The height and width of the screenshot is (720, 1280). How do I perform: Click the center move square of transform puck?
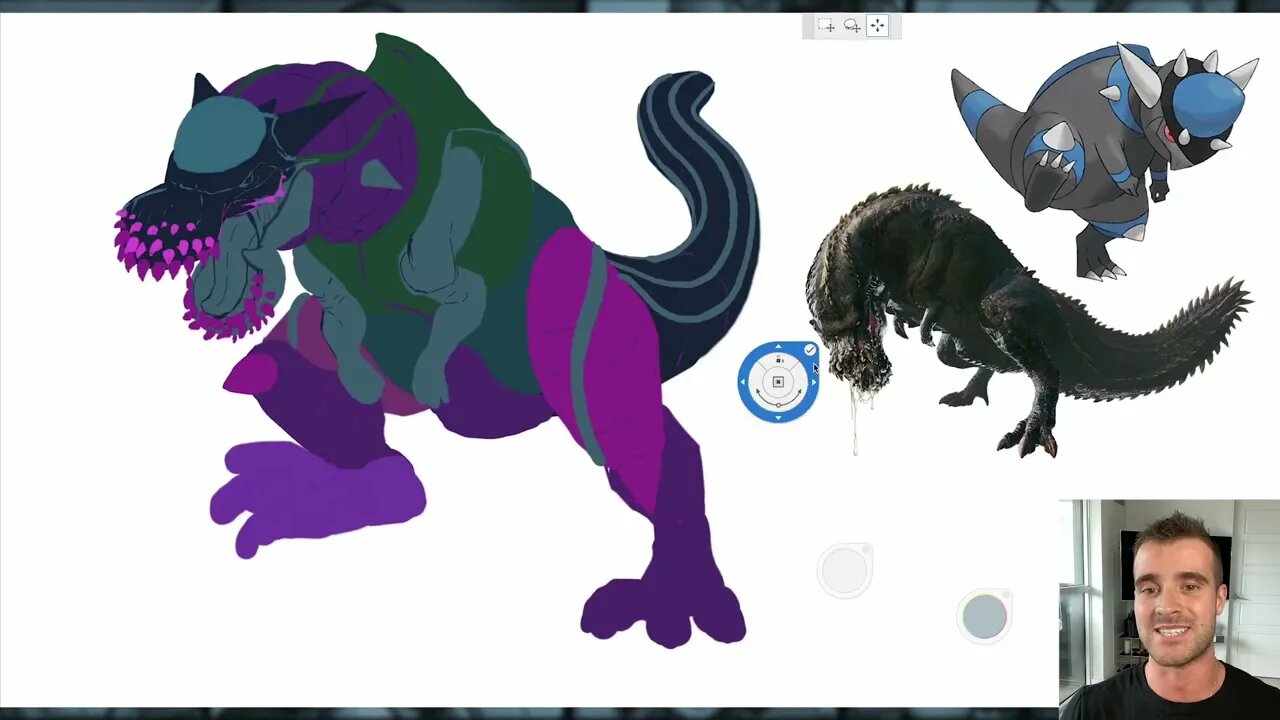[778, 382]
